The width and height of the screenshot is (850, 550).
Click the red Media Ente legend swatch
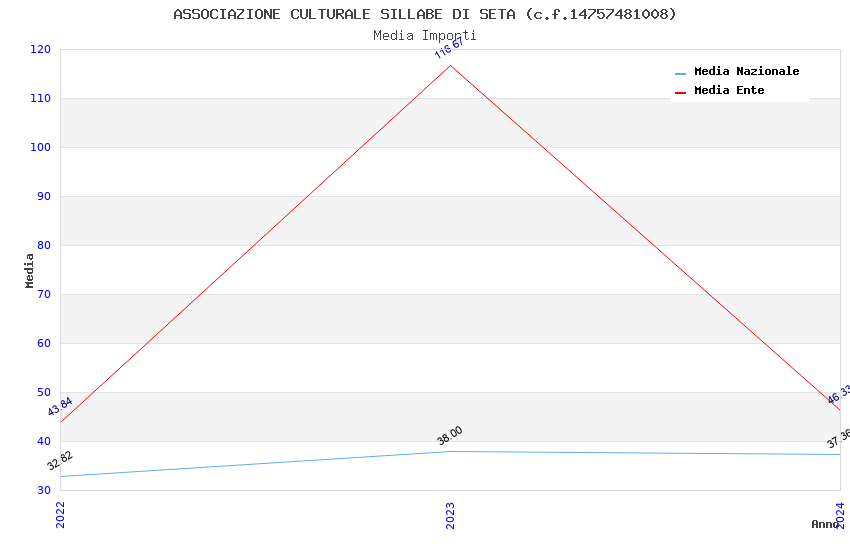680,92
